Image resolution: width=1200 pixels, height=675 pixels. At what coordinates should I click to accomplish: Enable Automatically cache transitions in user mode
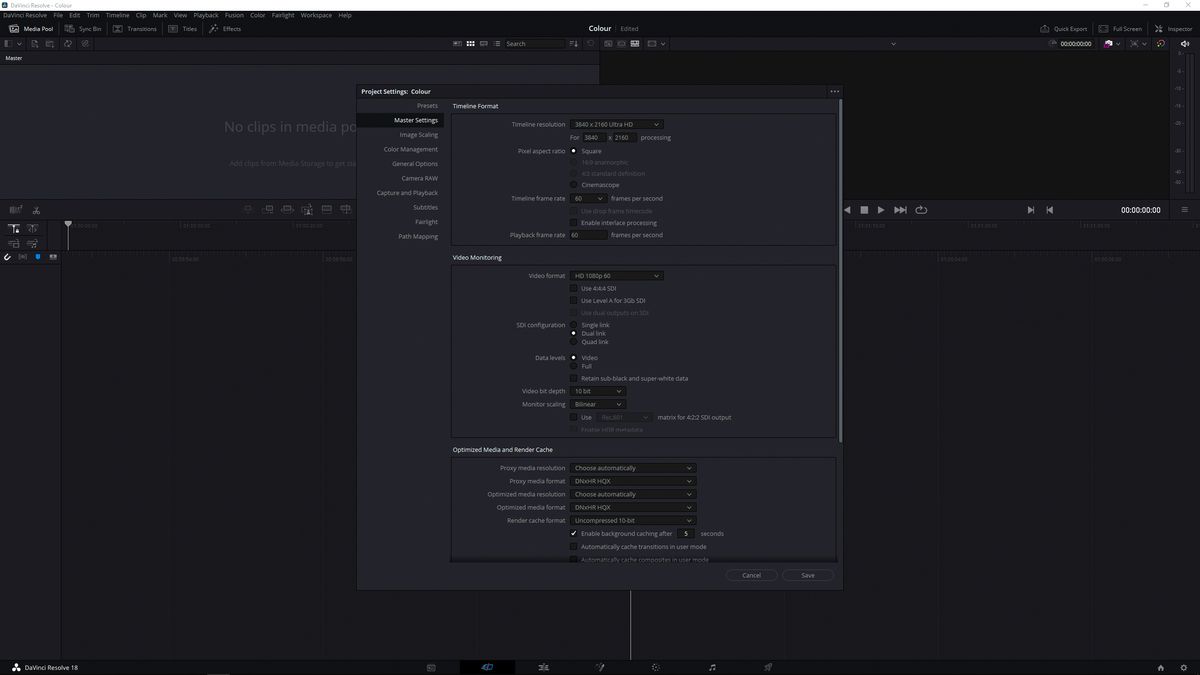click(x=574, y=546)
